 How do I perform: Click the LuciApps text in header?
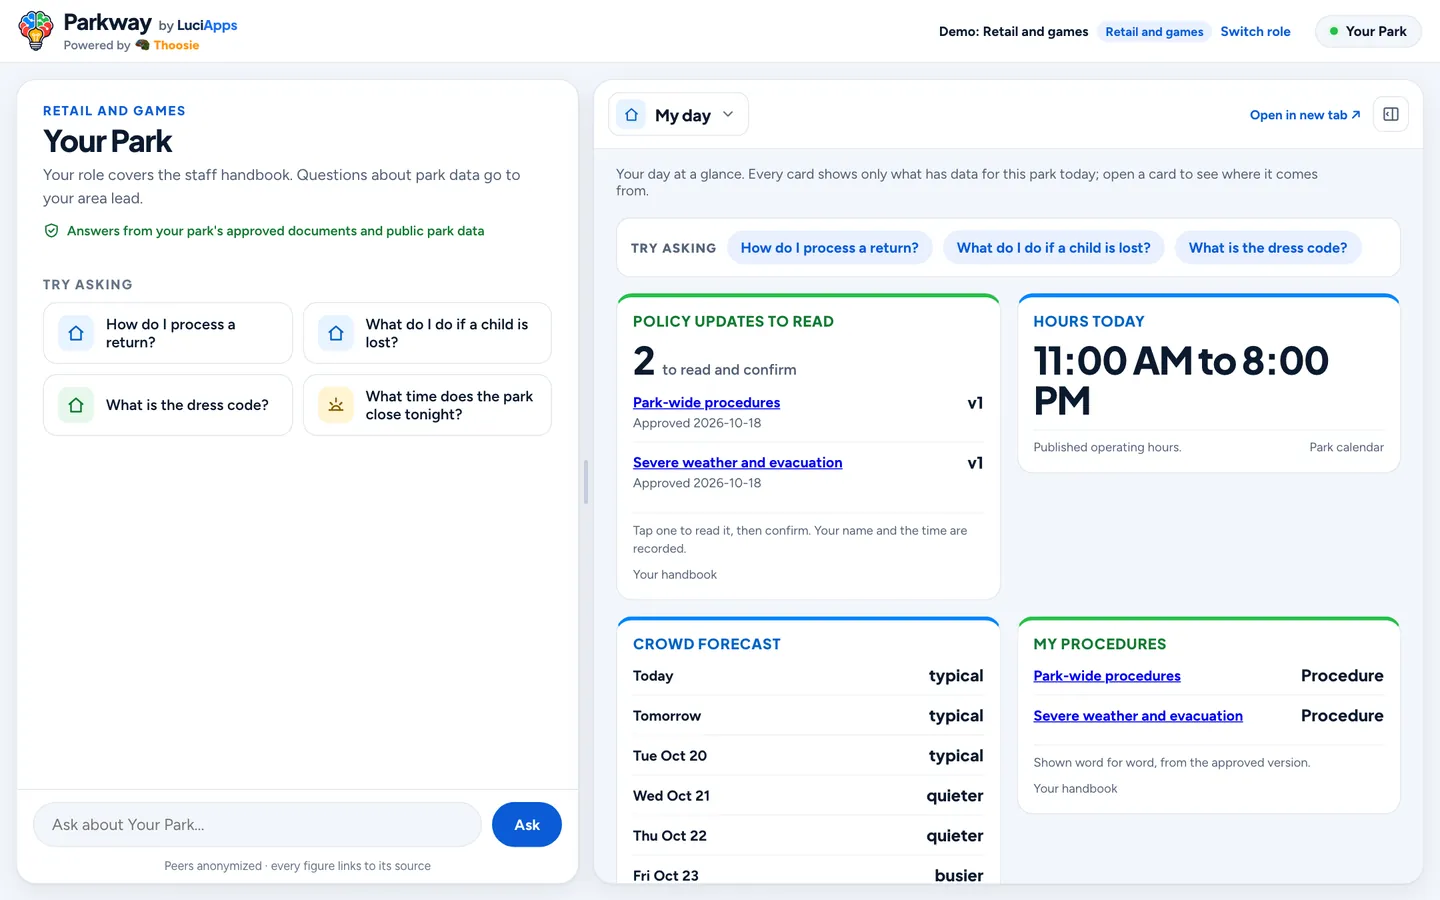click(x=207, y=25)
